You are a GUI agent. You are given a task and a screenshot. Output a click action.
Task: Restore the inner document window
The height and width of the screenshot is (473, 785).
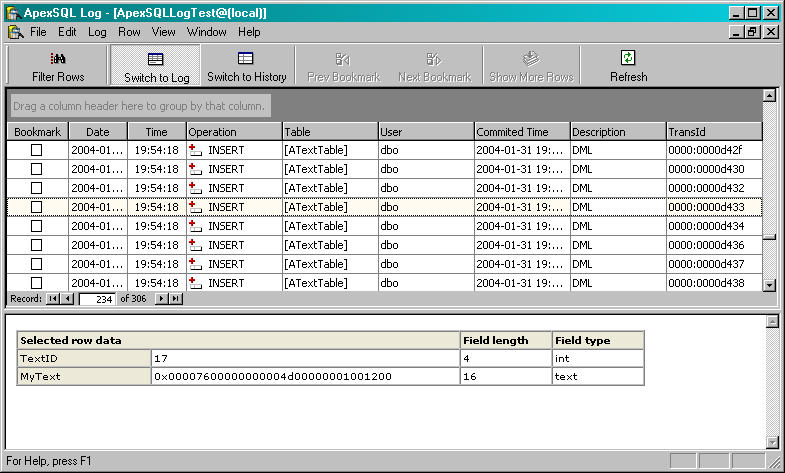click(752, 32)
